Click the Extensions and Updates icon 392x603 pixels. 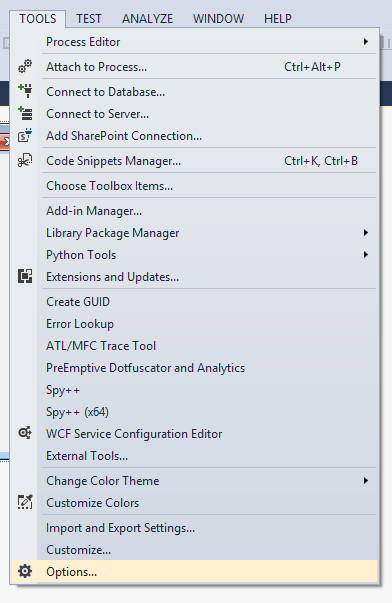(25, 276)
